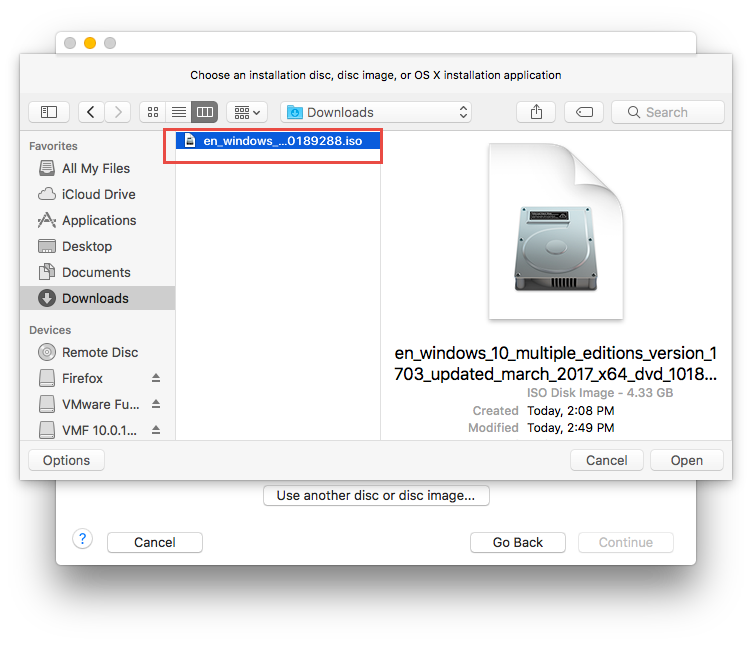
Task: Eject the Firefox volume
Action: coord(156,378)
